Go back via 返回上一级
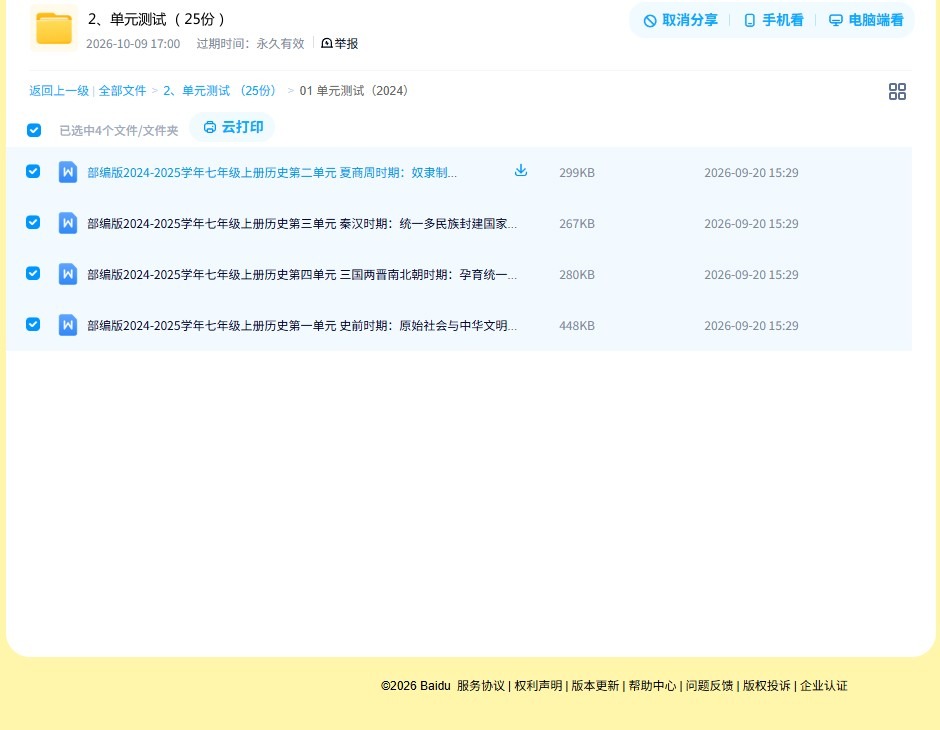 coord(59,91)
